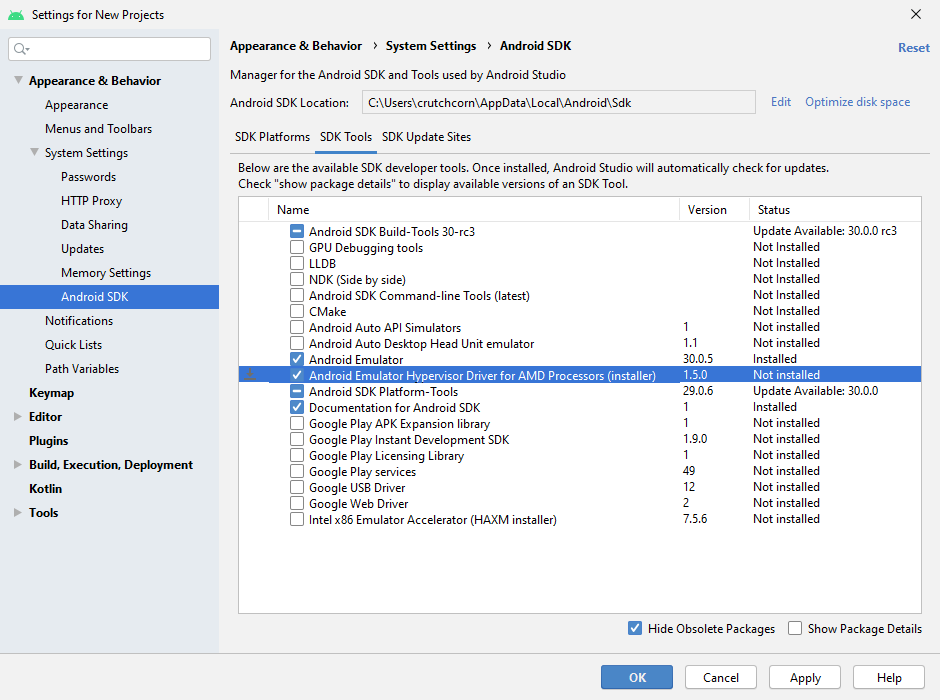Open Path Variables settings
Image resolution: width=940 pixels, height=700 pixels.
pos(82,369)
